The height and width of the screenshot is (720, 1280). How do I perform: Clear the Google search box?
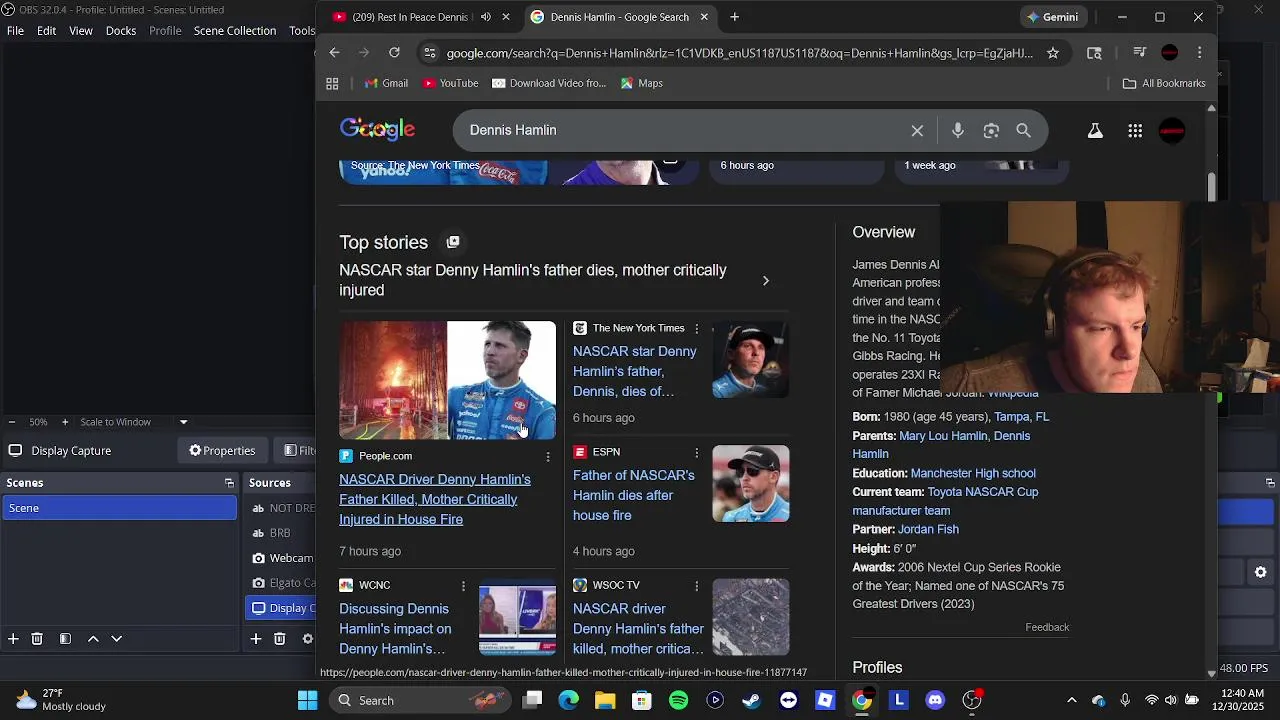[917, 130]
